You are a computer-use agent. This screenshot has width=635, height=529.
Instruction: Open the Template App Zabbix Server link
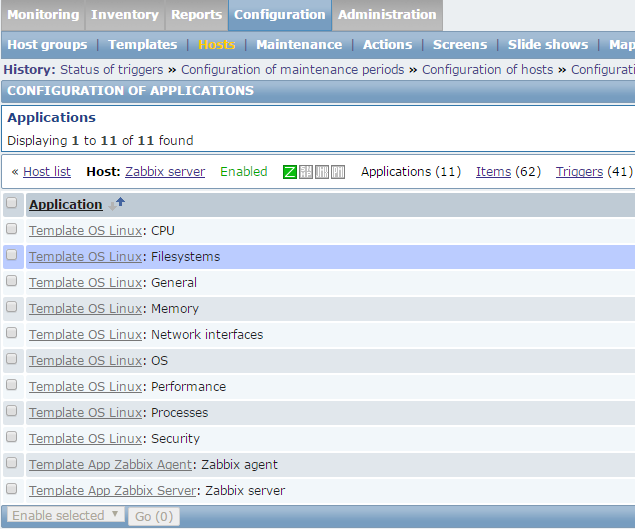(113, 491)
